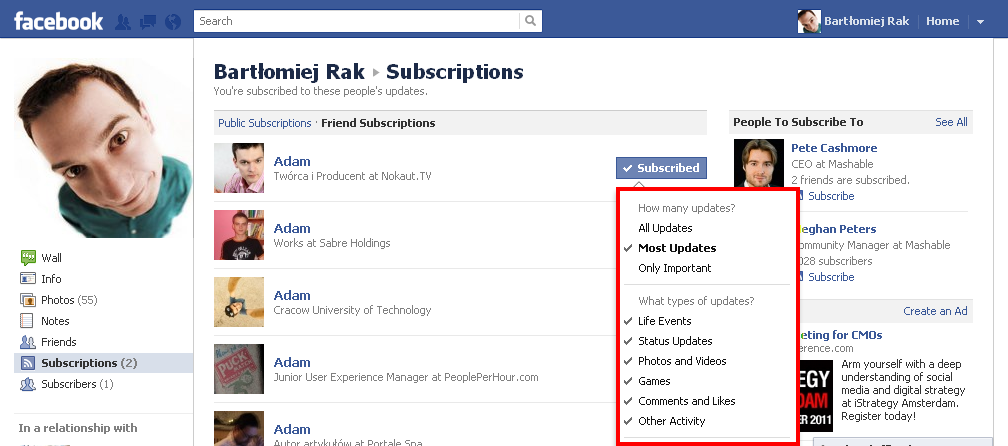Uncheck Other Activity updates
1008x446 pixels.
672,421
